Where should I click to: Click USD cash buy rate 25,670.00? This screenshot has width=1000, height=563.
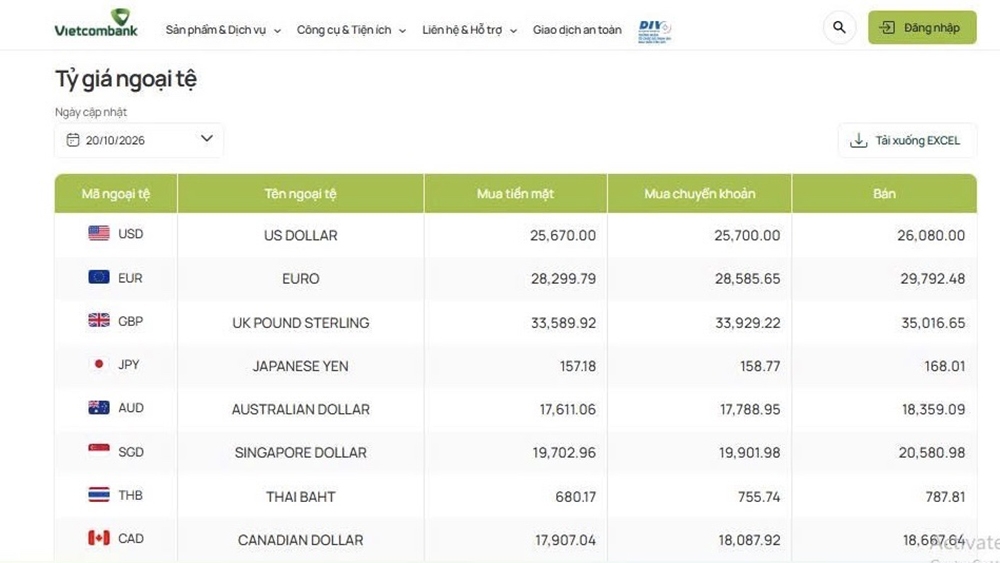click(x=563, y=235)
